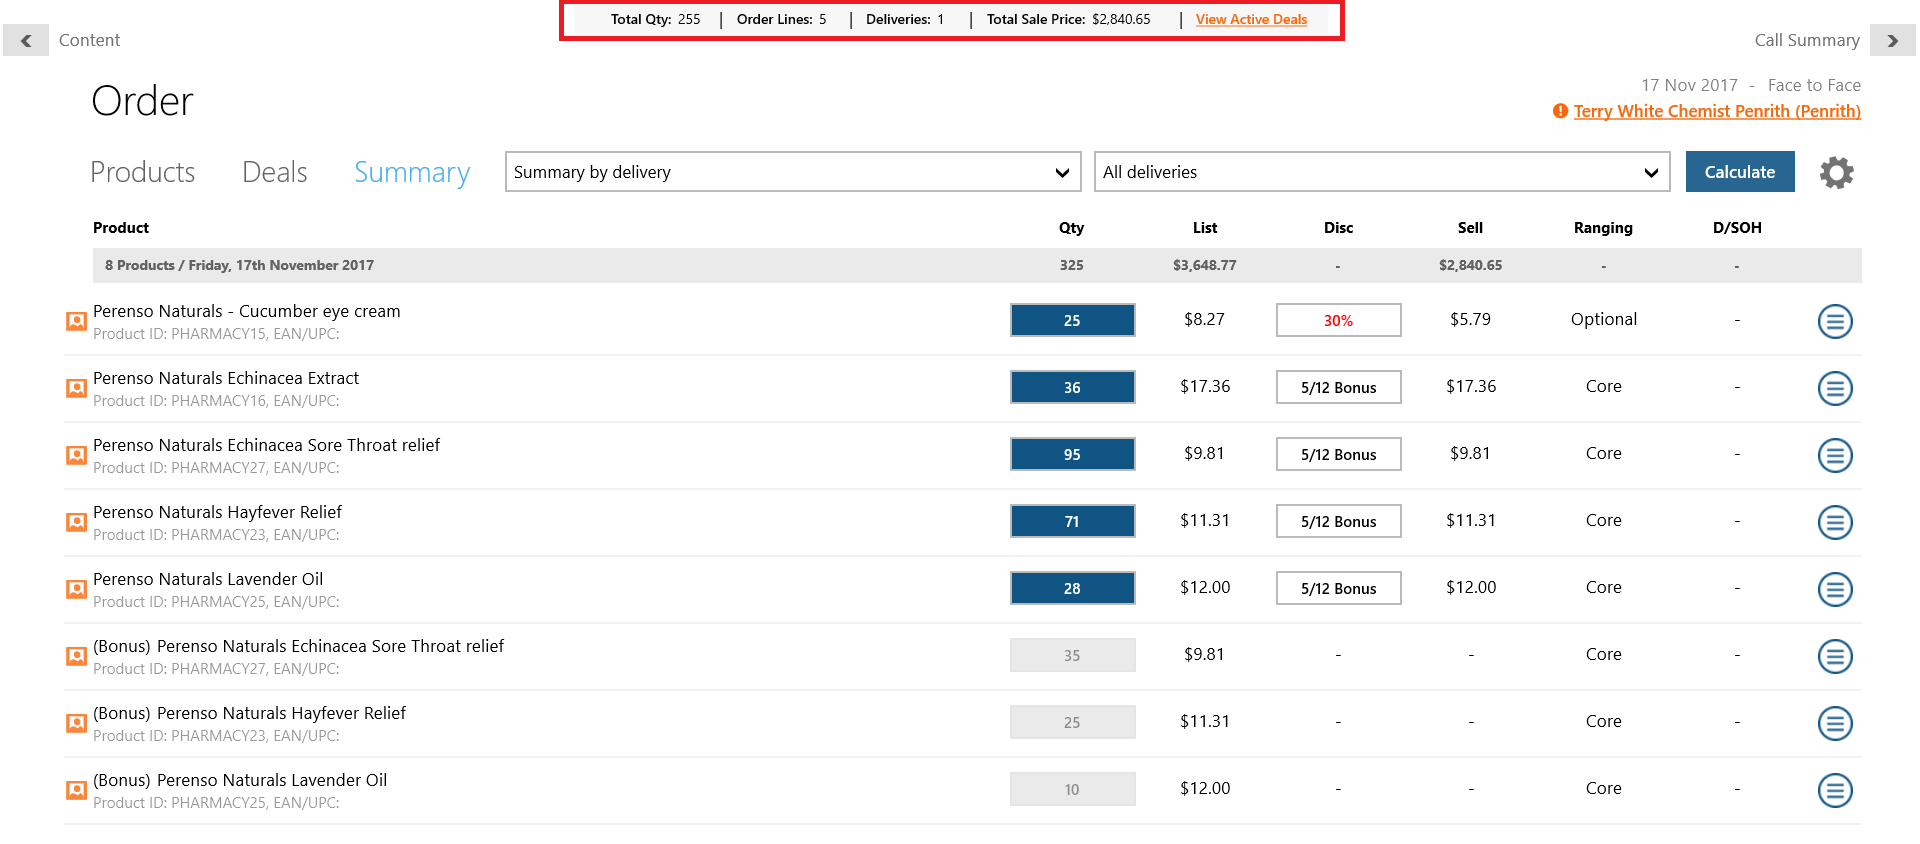Viewport: 1920px width, 844px height.
Task: Select the Summary tab
Action: tap(412, 172)
